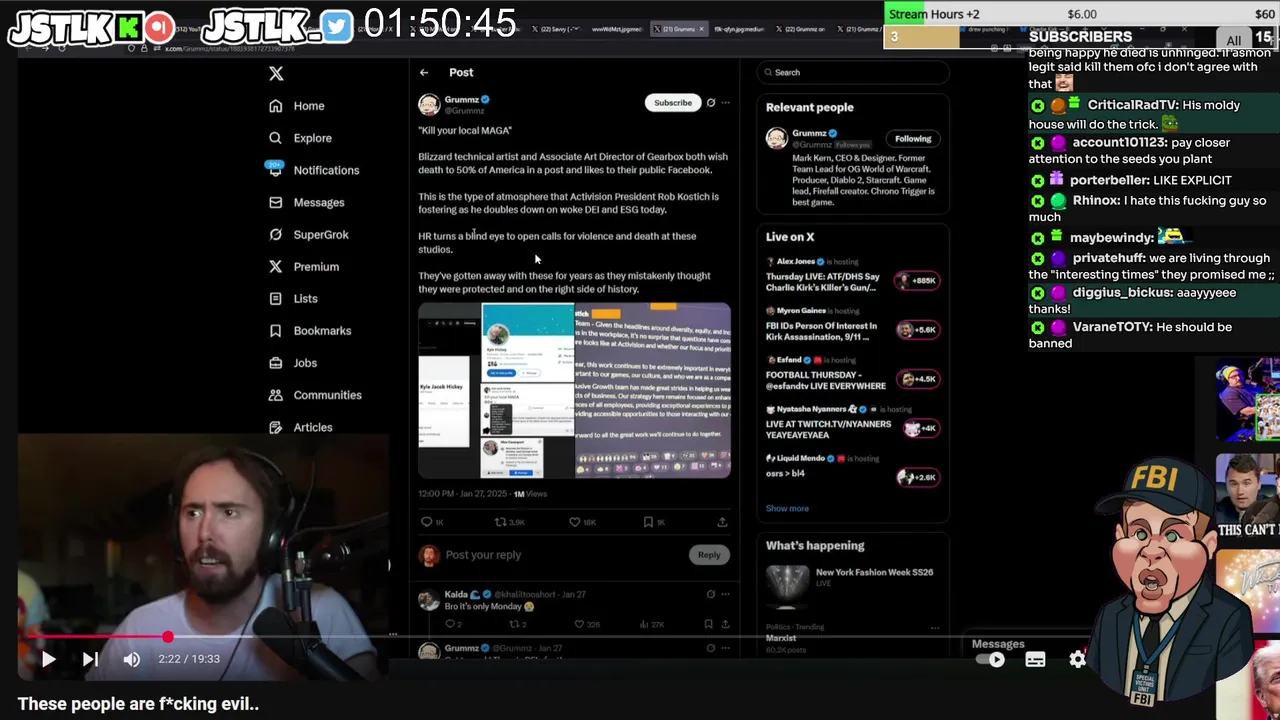Click the X Search input field
This screenshot has width=1280, height=720.
tap(853, 72)
